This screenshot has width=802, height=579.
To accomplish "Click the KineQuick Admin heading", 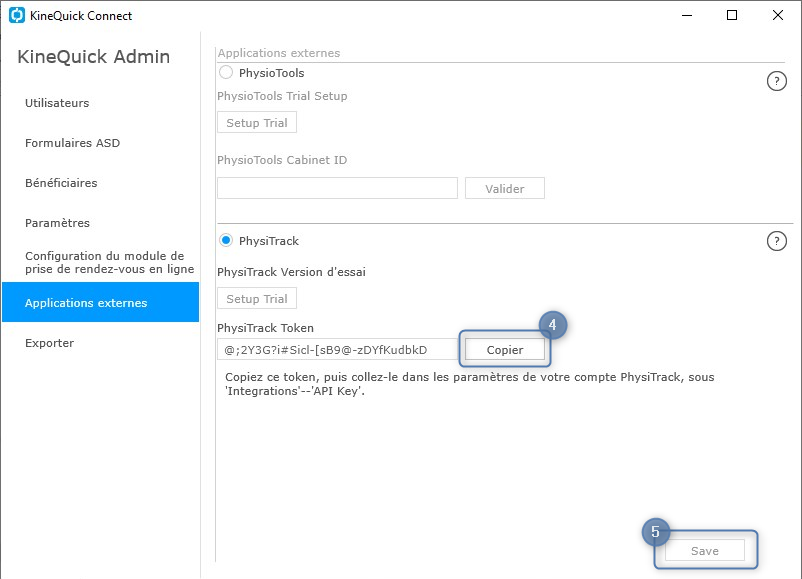I will coord(94,56).
